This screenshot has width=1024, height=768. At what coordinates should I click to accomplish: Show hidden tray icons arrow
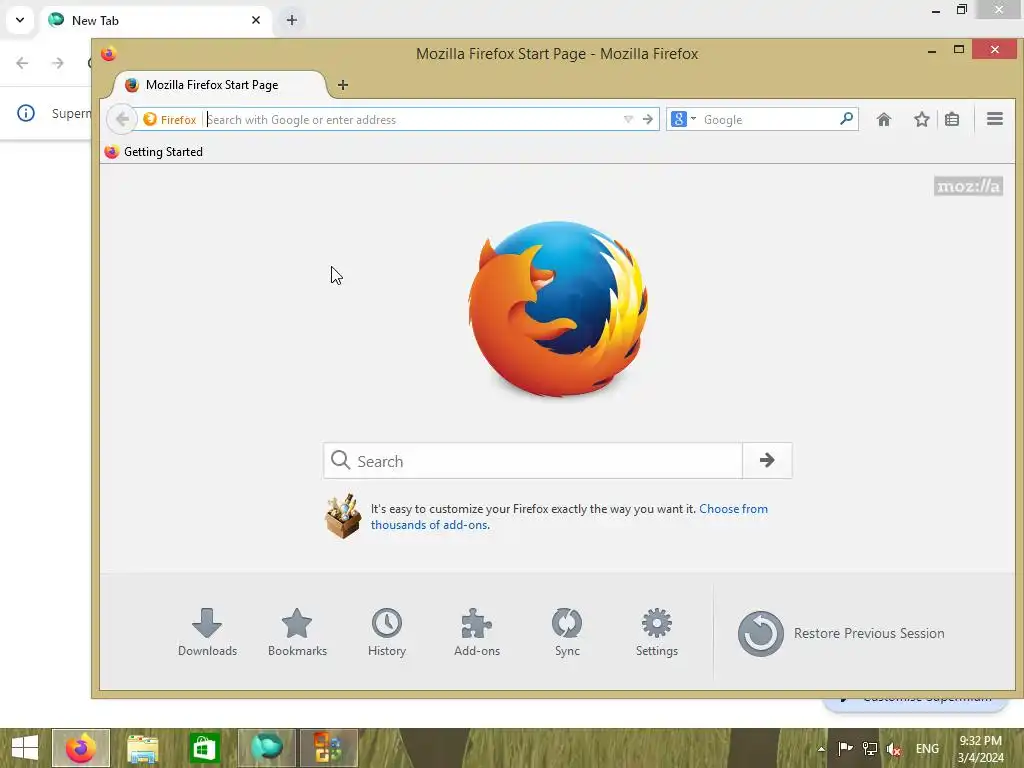(821, 749)
